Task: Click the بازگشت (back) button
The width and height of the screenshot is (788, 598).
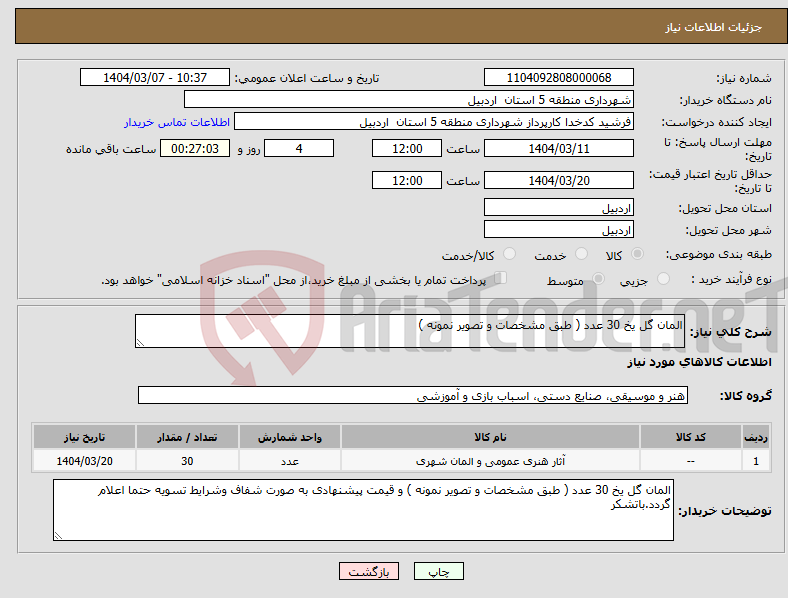Action: [x=369, y=571]
